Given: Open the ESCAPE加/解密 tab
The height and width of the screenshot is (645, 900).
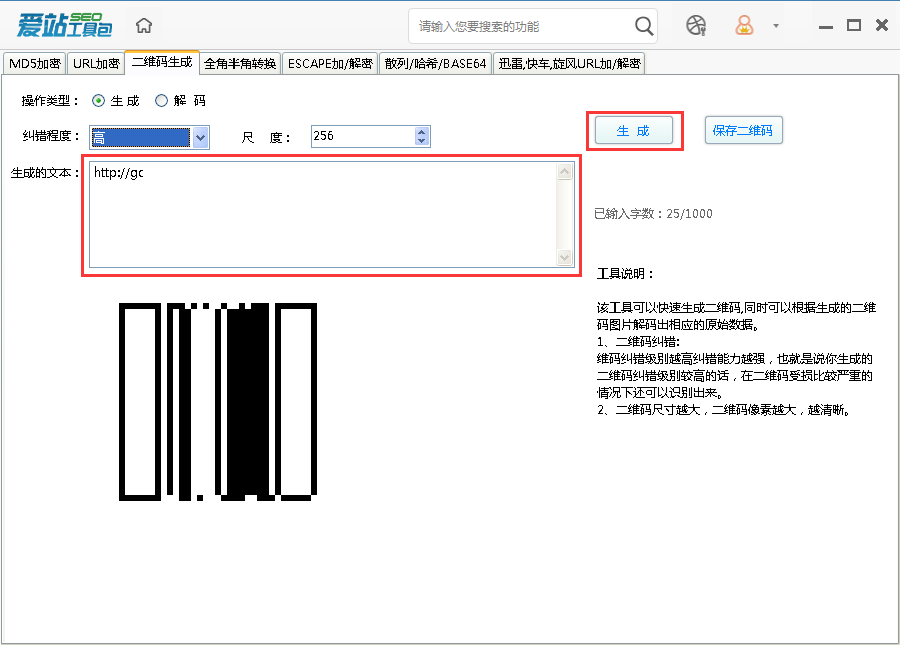Looking at the screenshot, I should click(x=331, y=62).
